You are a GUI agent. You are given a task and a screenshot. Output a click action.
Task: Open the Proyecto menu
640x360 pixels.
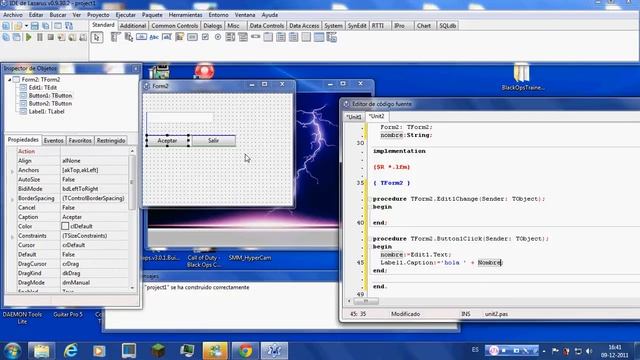98,15
